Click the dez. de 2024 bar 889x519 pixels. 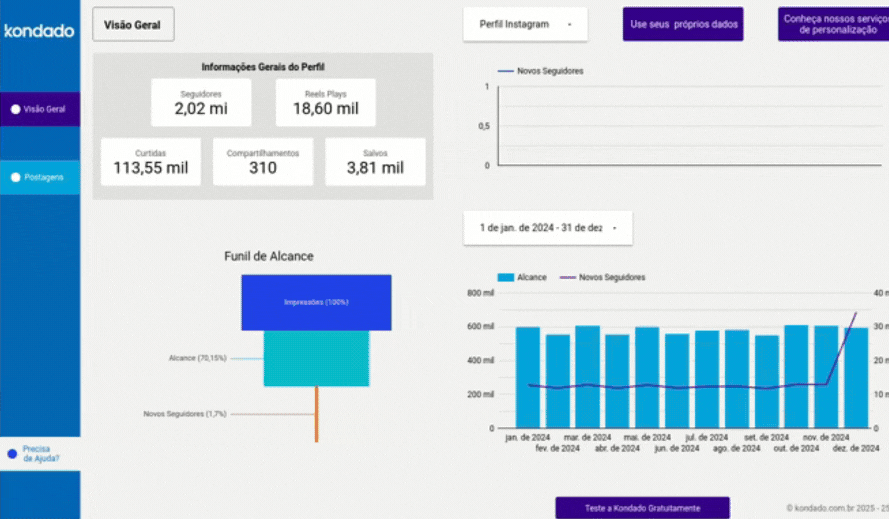coord(855,377)
